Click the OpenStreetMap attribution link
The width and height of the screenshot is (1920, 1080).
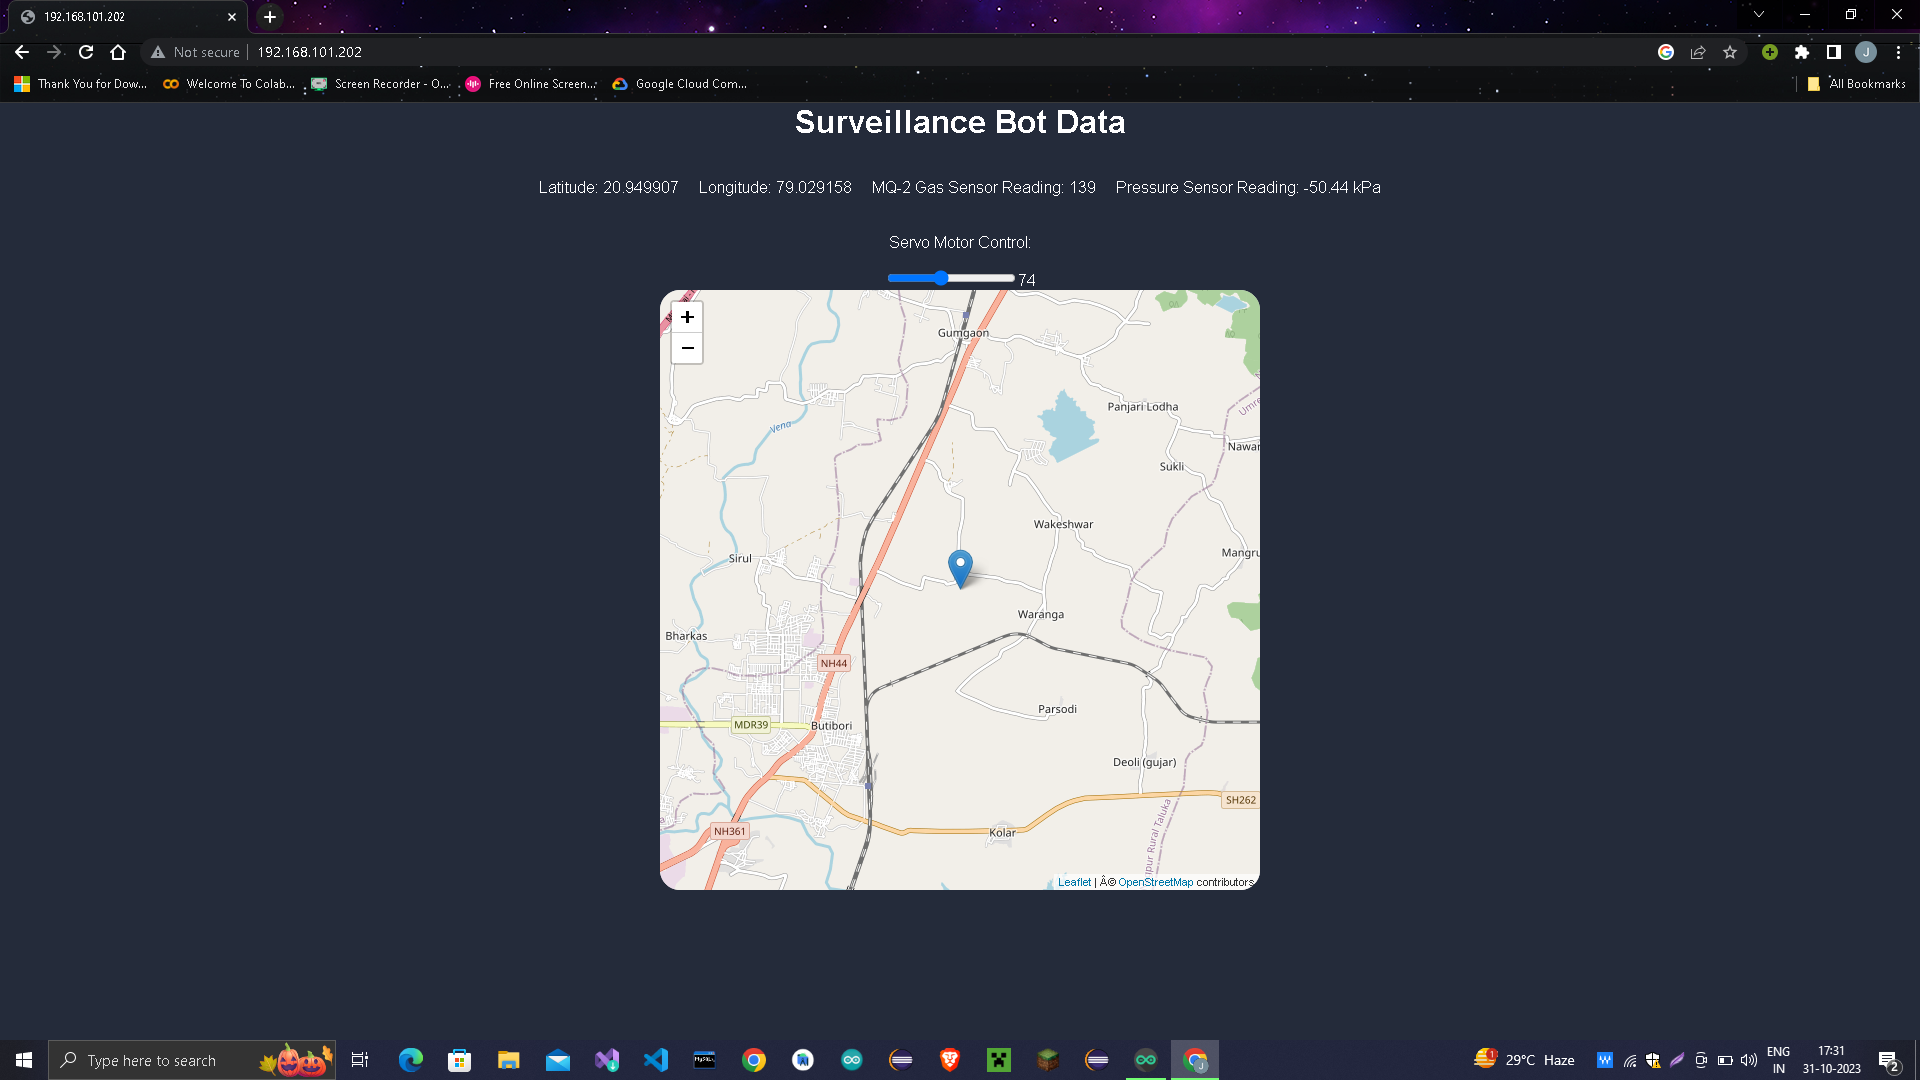(1154, 882)
